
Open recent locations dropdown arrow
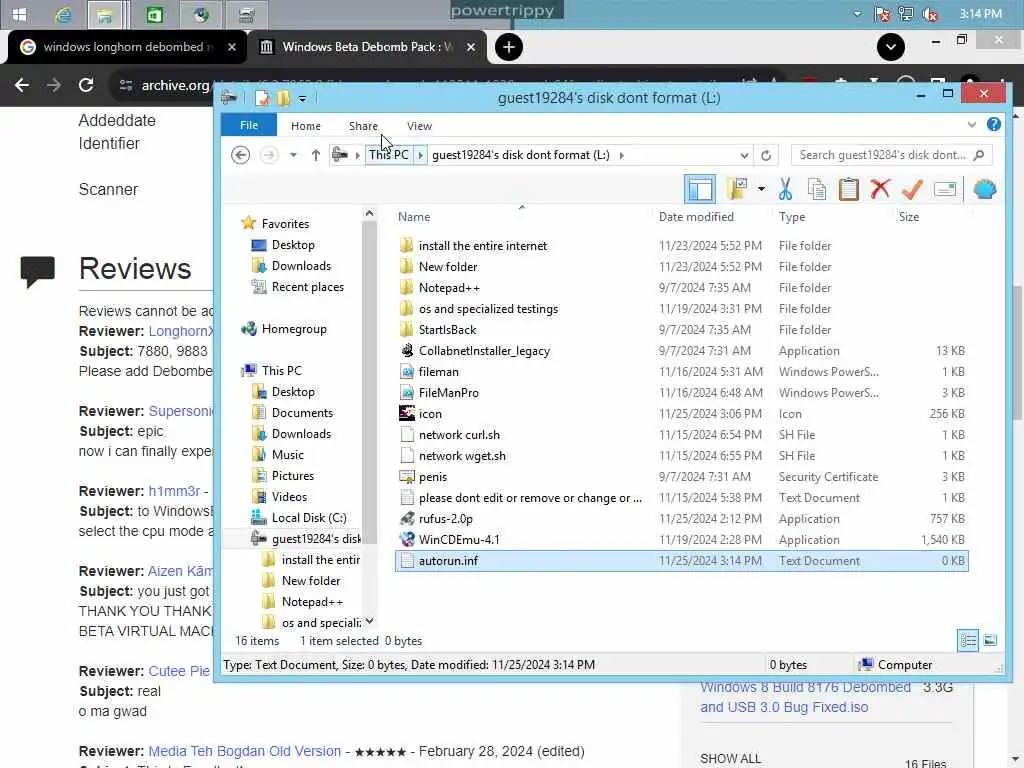[x=293, y=155]
